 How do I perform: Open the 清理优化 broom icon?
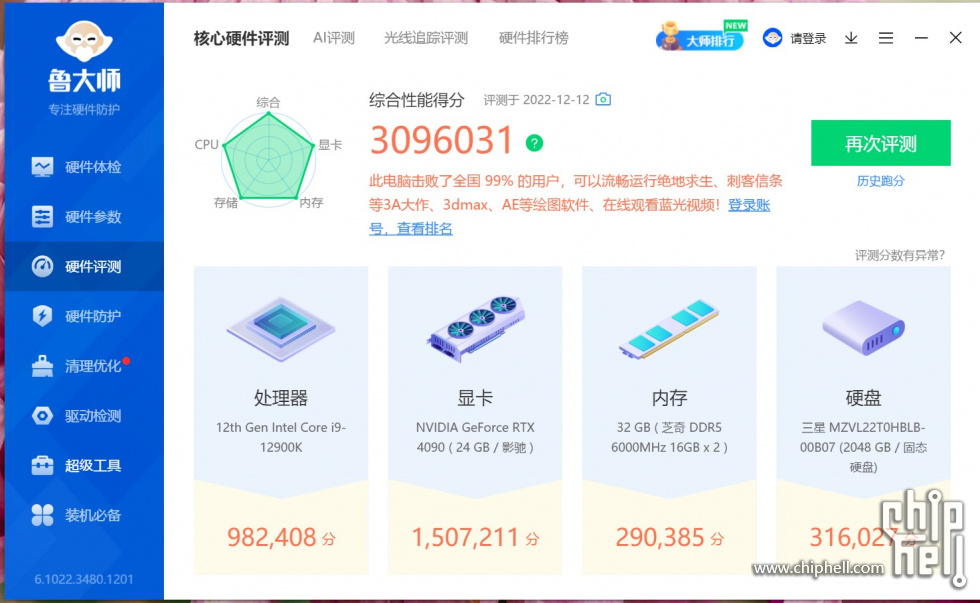pyautogui.click(x=42, y=366)
